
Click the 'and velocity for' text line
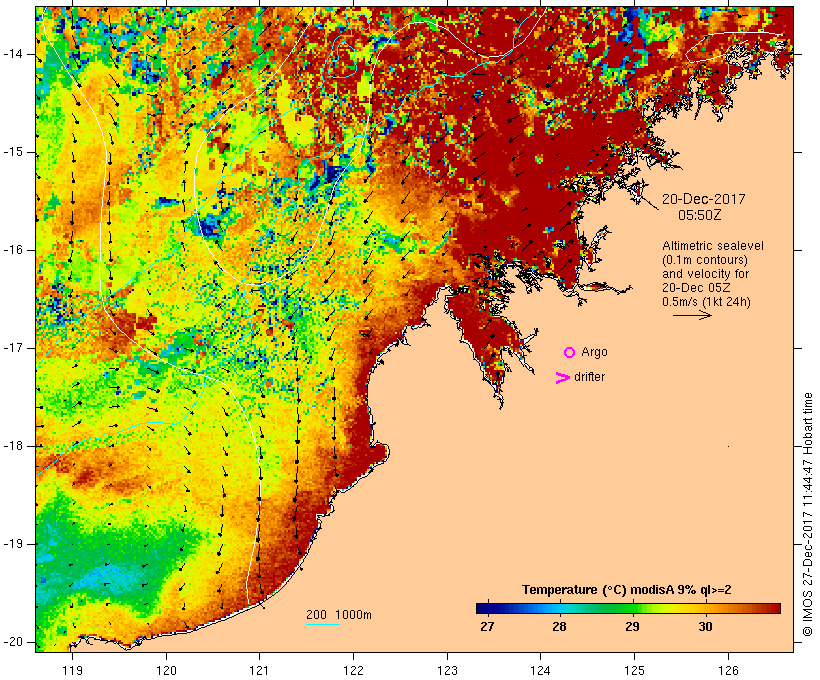pos(705,274)
